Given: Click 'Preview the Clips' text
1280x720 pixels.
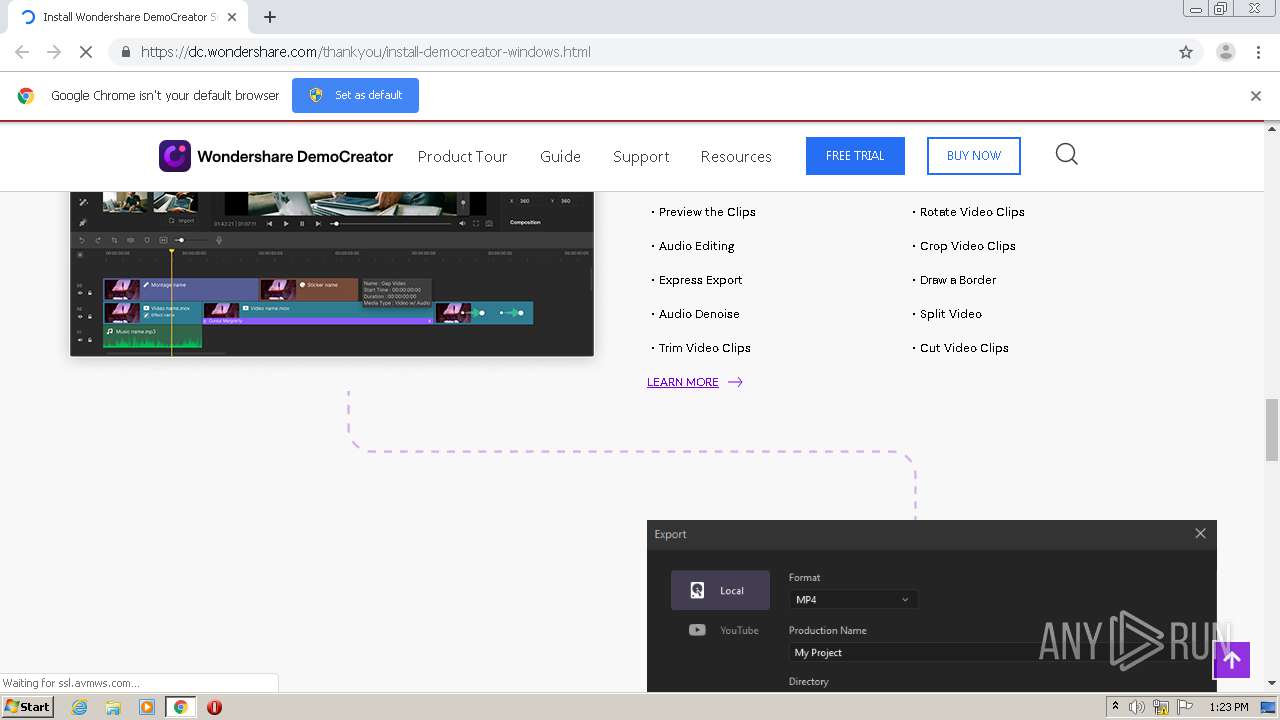Looking at the screenshot, I should [707, 212].
